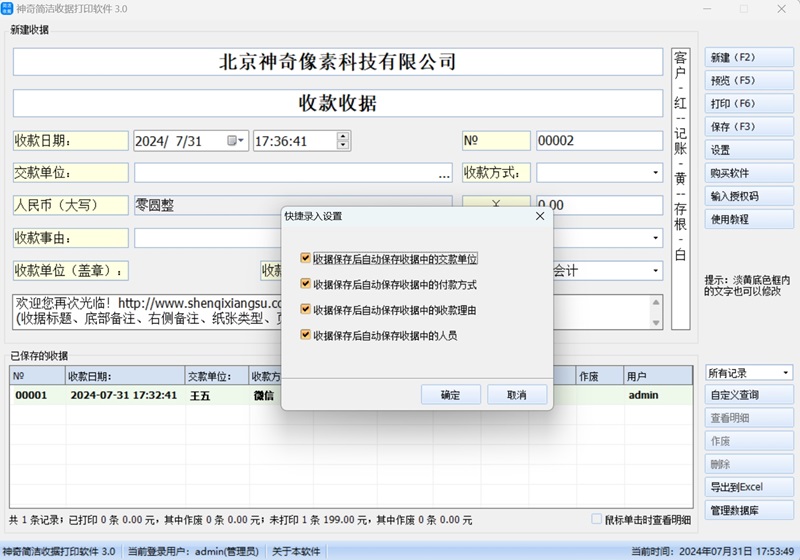Image resolution: width=800 pixels, height=560 pixels.
Task: Click 新建（F2）button
Action: coord(749,58)
